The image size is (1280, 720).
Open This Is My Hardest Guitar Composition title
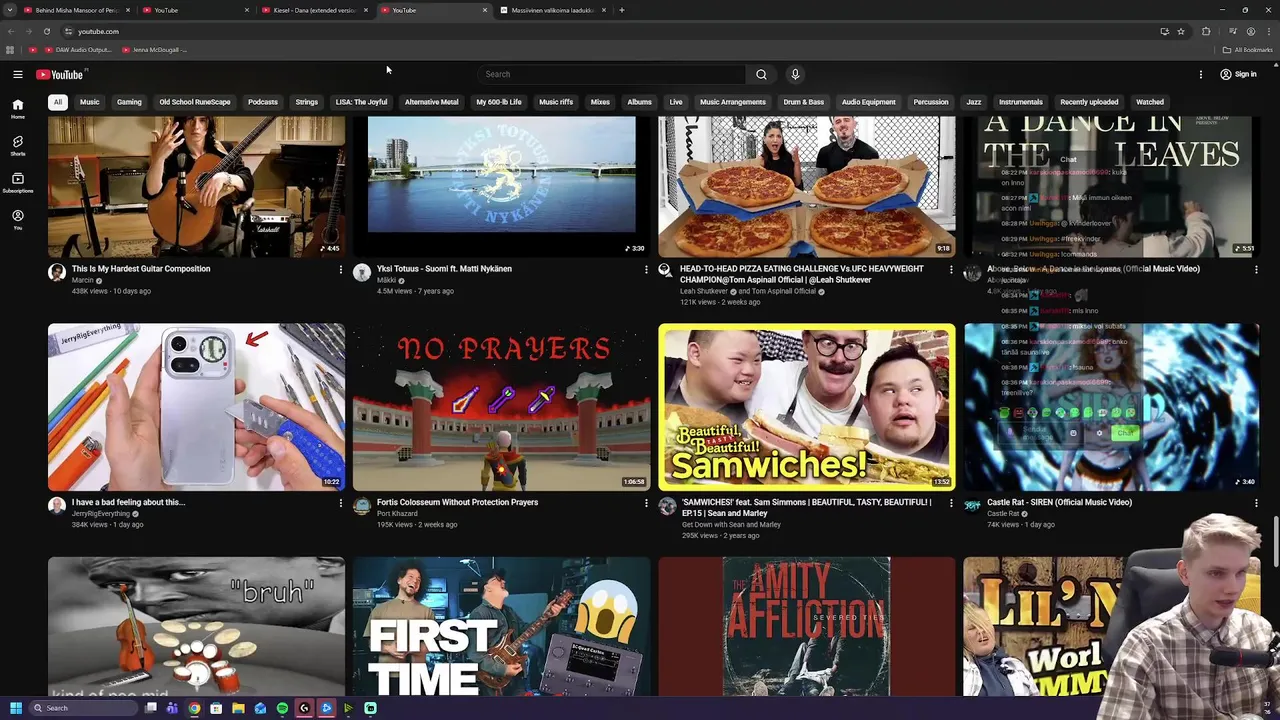click(141, 269)
